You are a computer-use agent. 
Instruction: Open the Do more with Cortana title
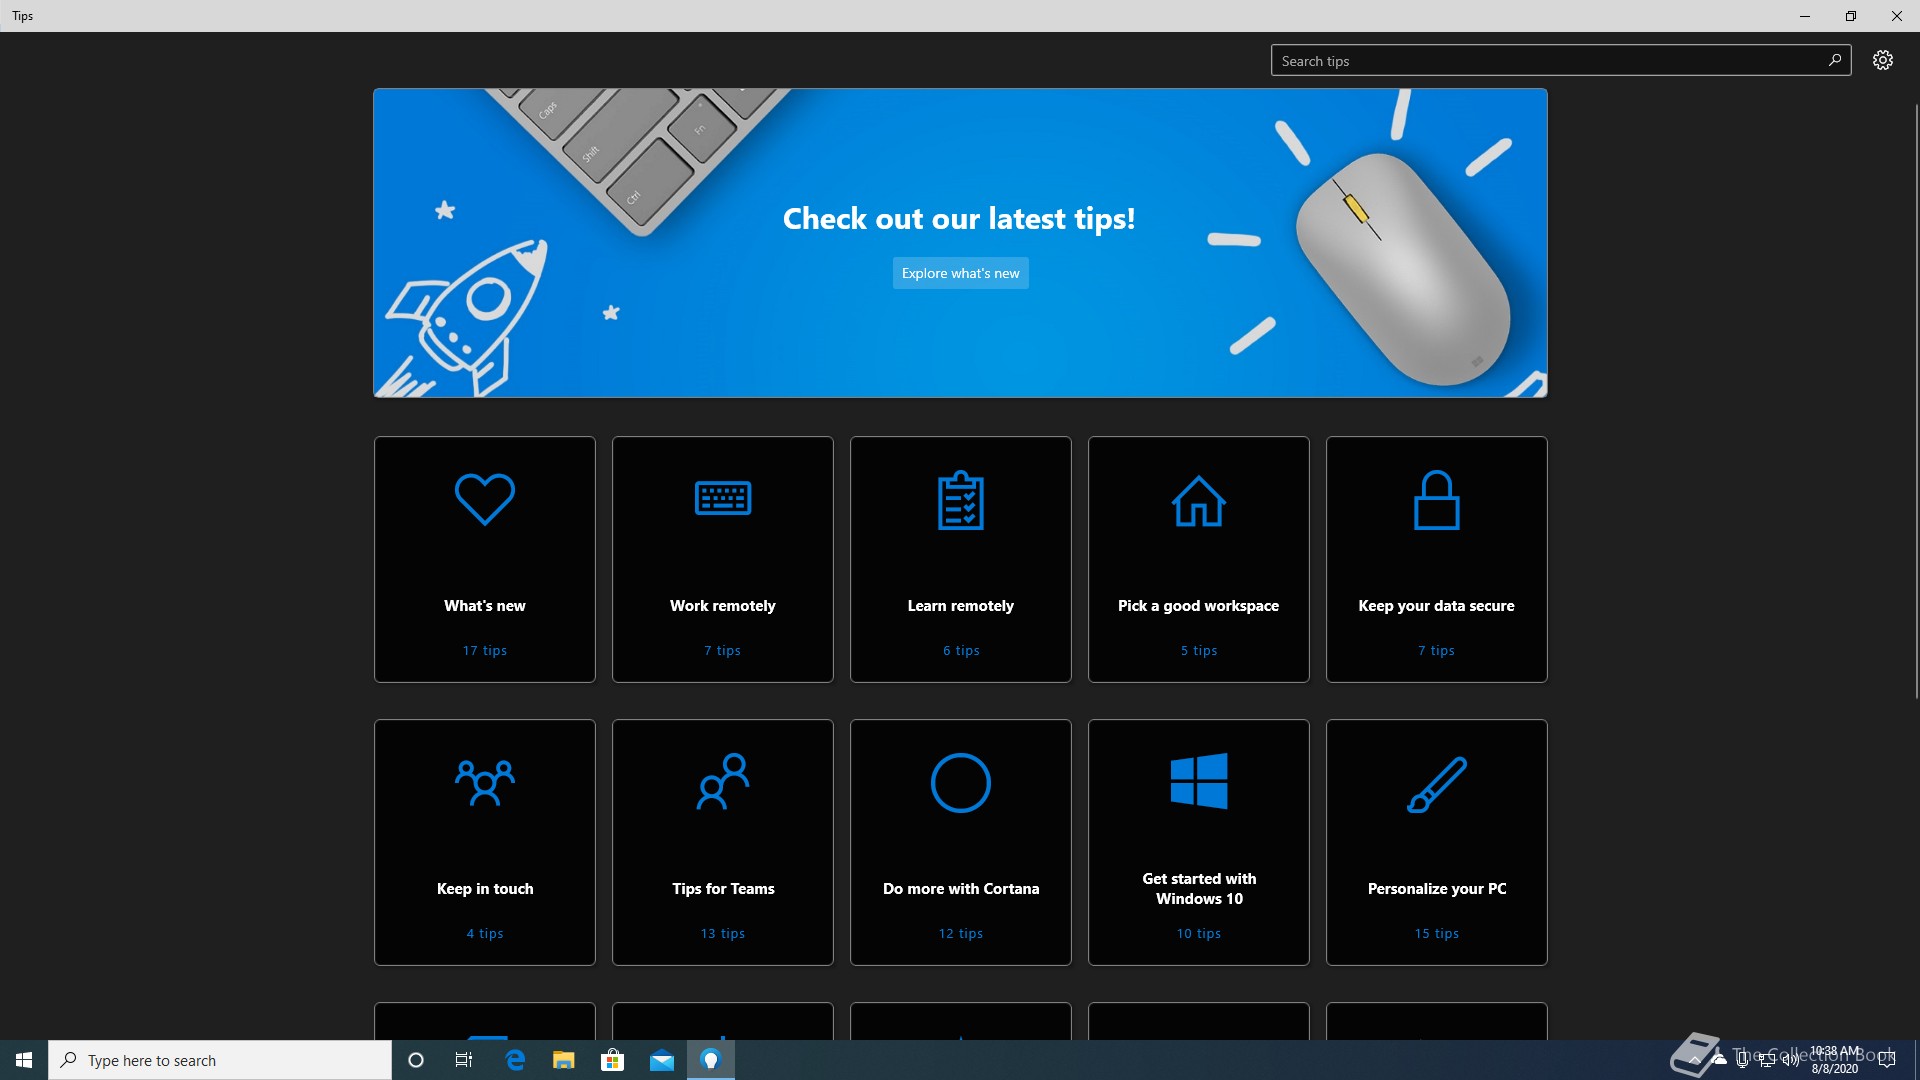click(961, 889)
